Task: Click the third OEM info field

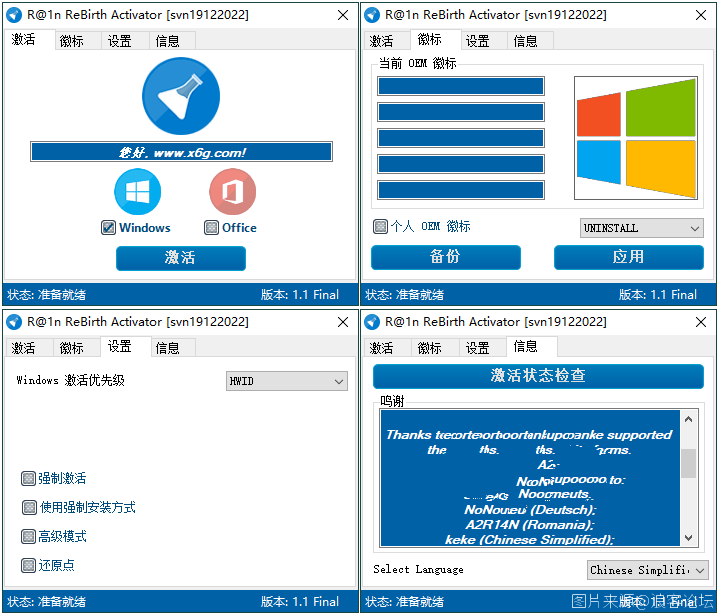Action: coord(461,138)
